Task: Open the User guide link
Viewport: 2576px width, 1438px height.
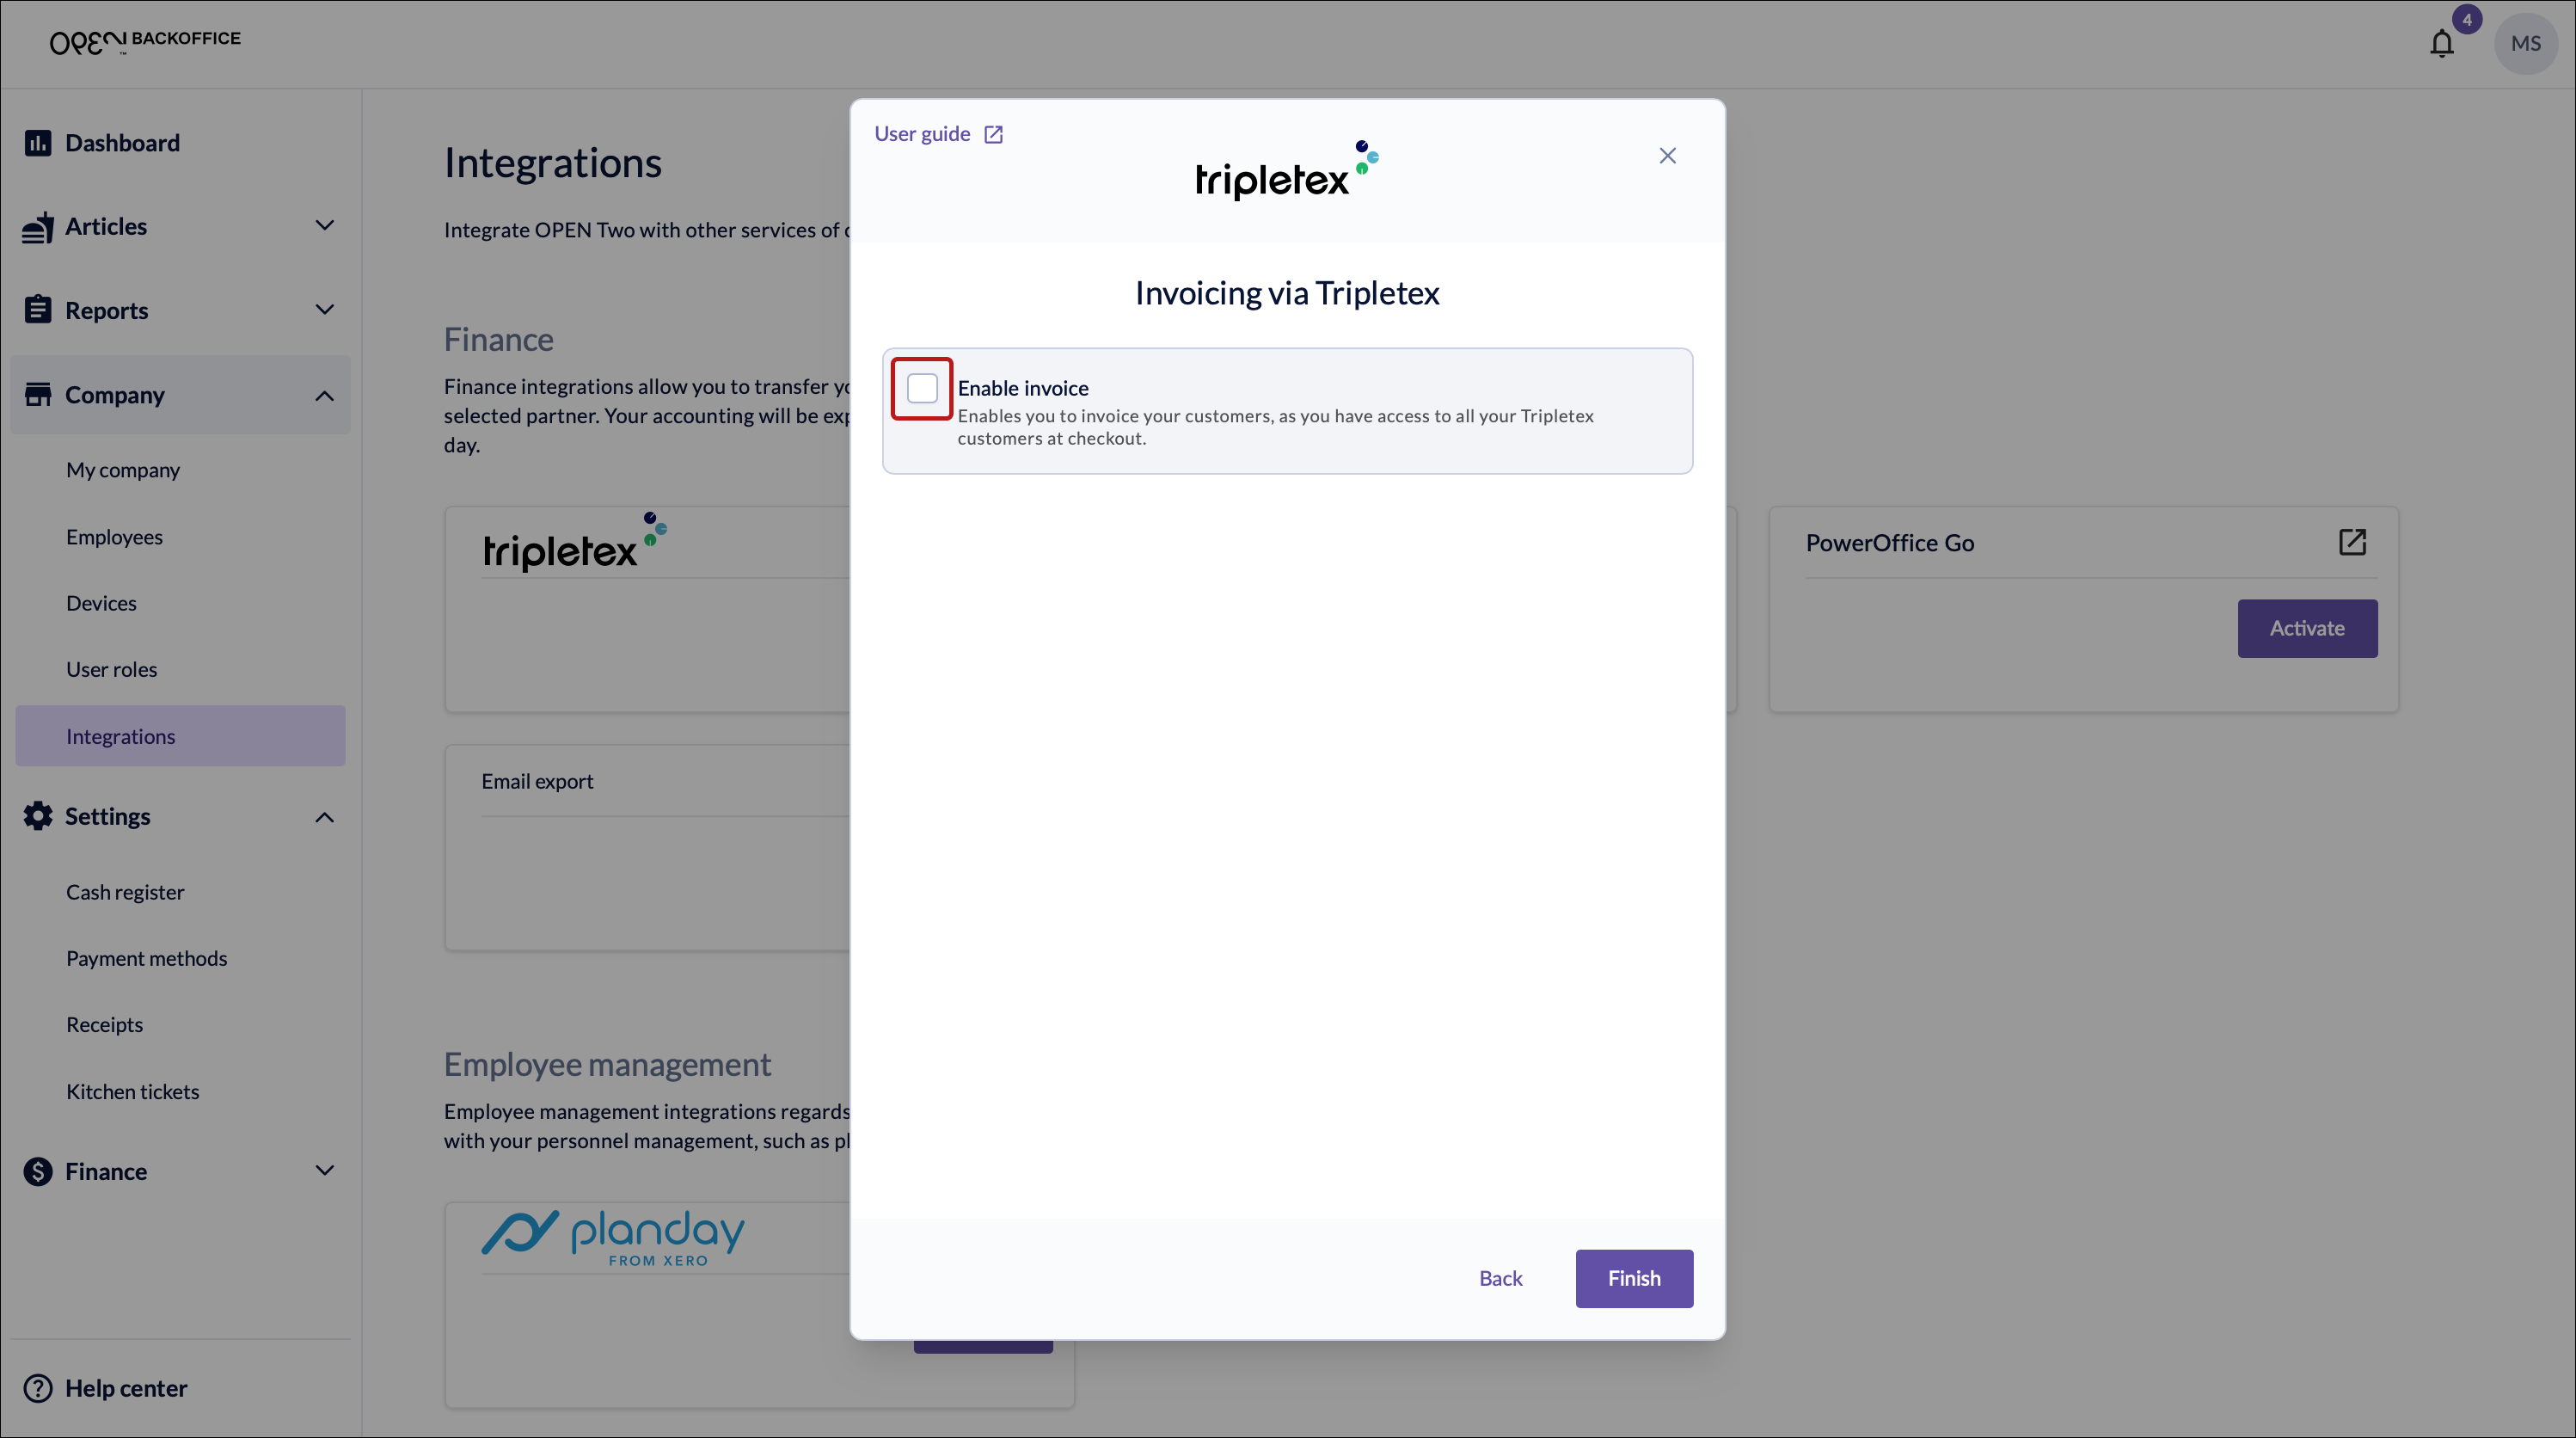Action: (x=921, y=134)
